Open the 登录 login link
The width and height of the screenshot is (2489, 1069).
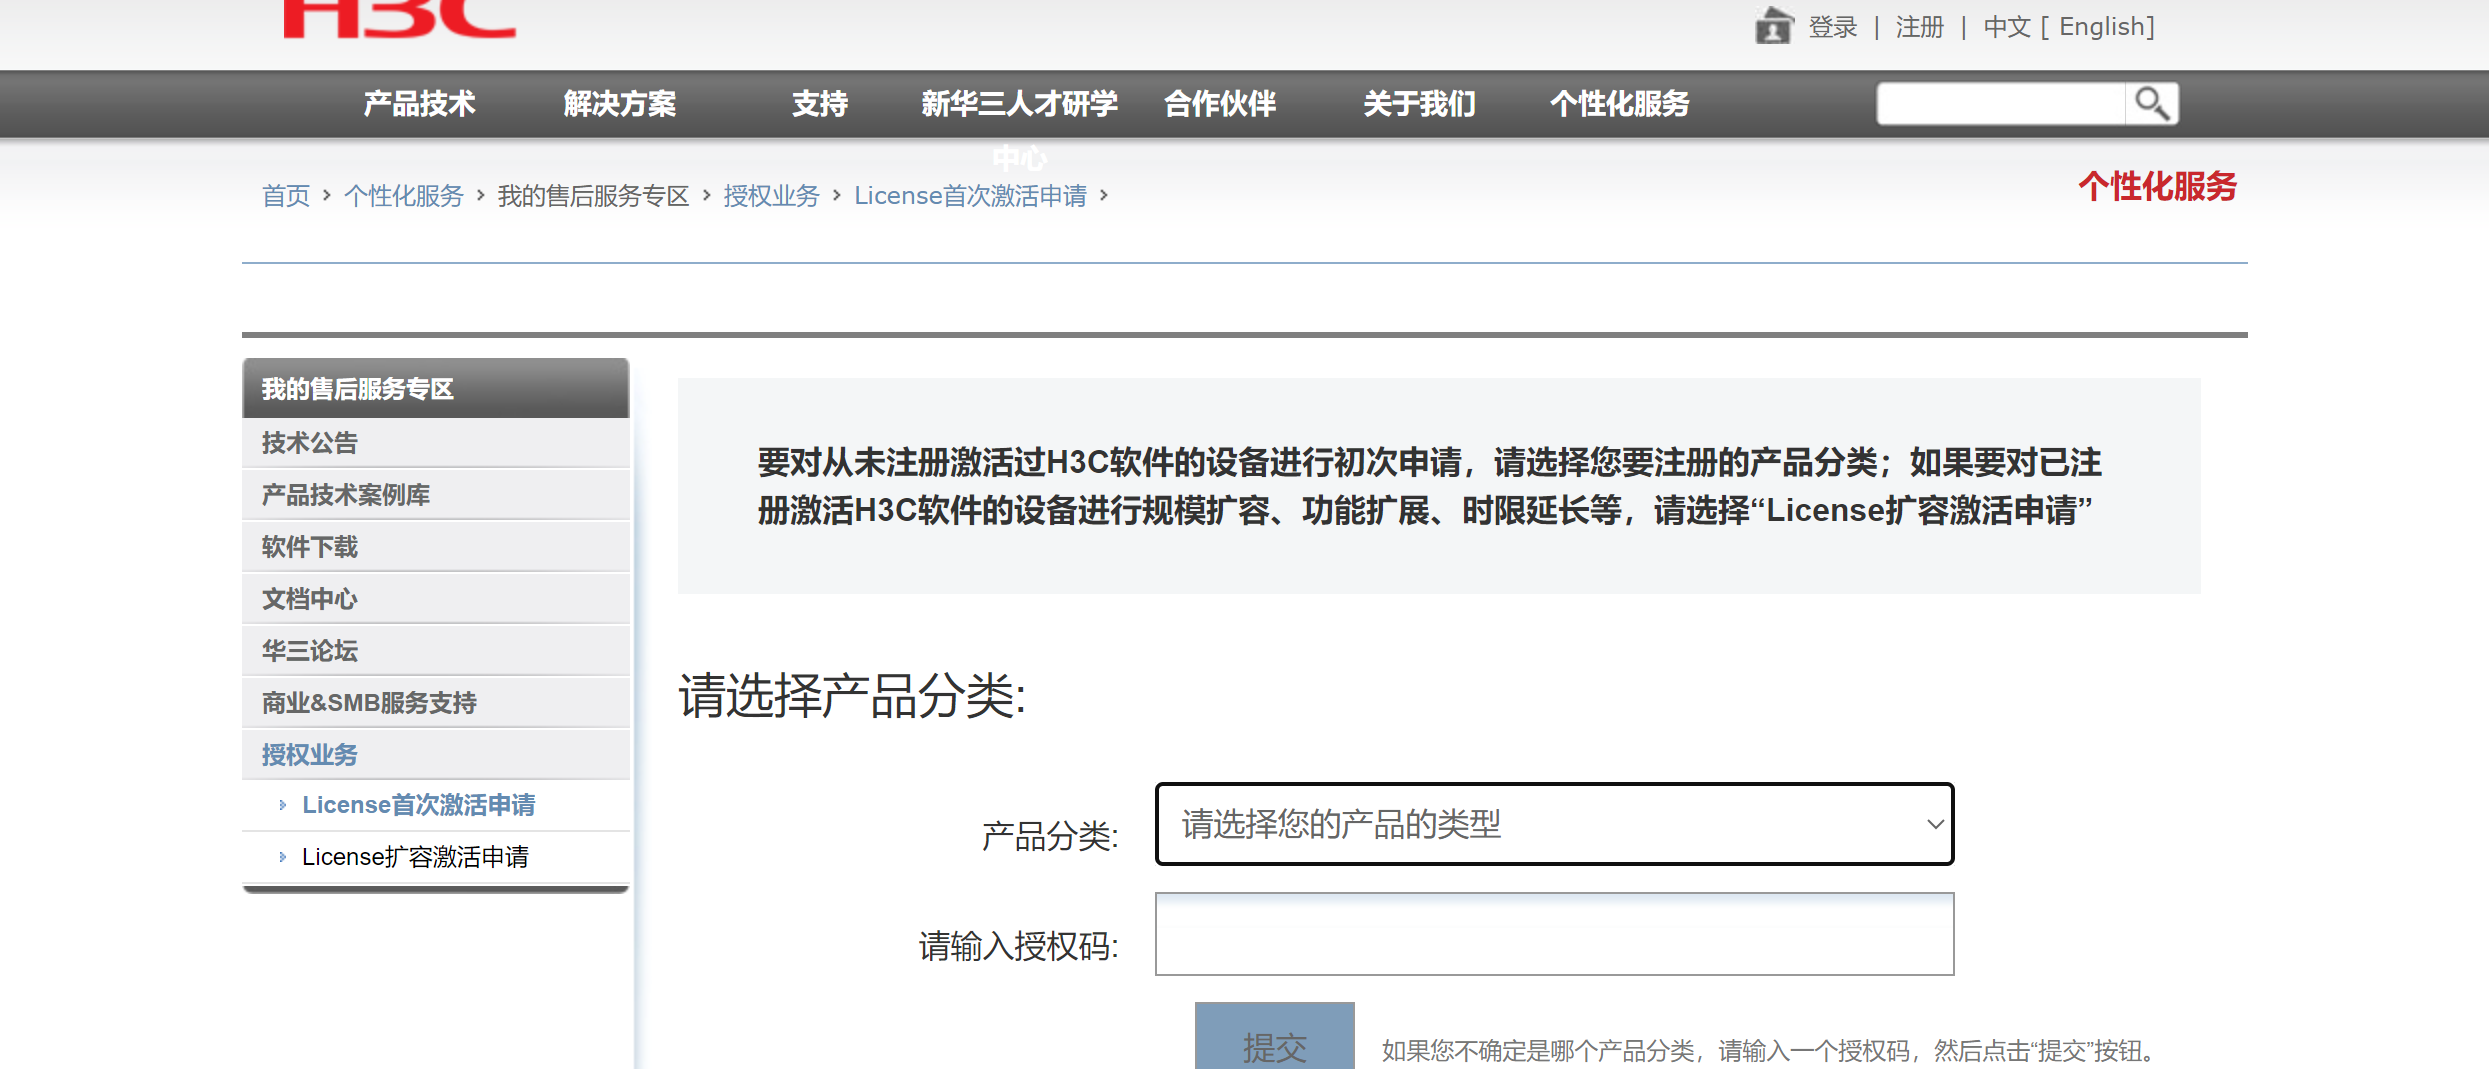pyautogui.click(x=1833, y=27)
